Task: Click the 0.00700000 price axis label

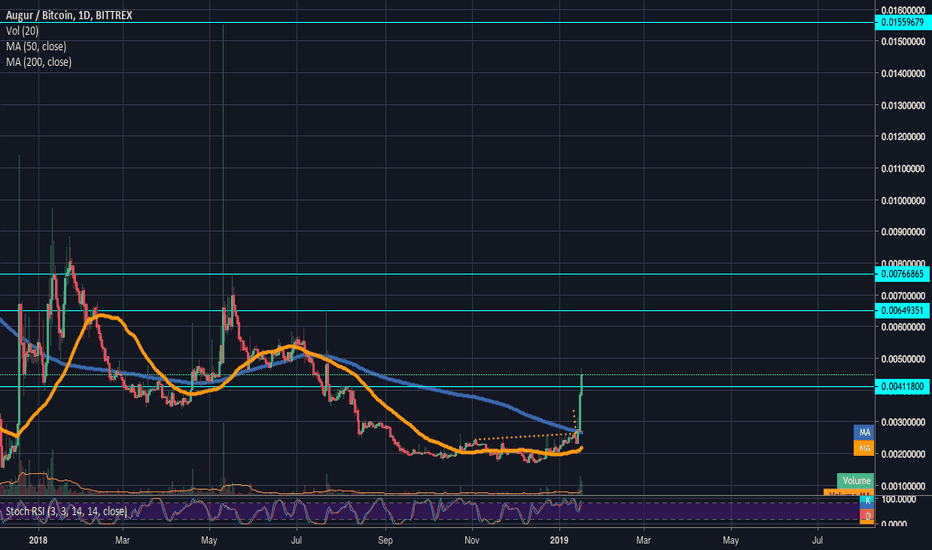Action: click(903, 296)
